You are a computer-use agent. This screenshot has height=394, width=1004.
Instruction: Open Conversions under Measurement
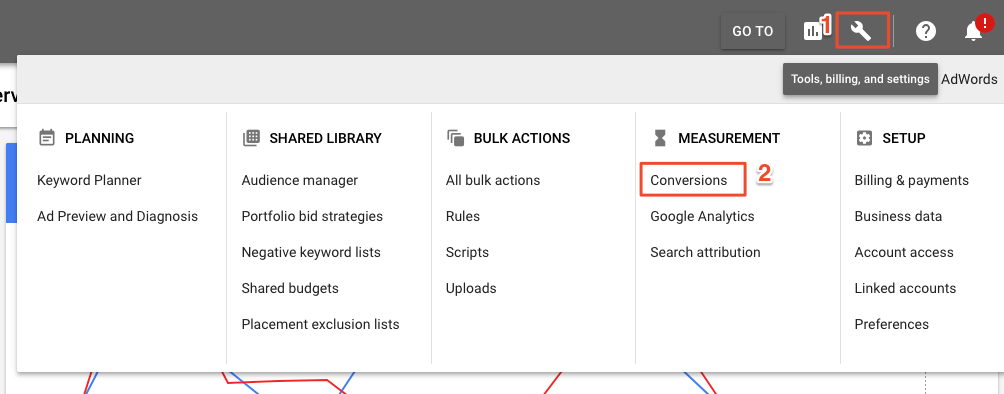click(x=689, y=181)
